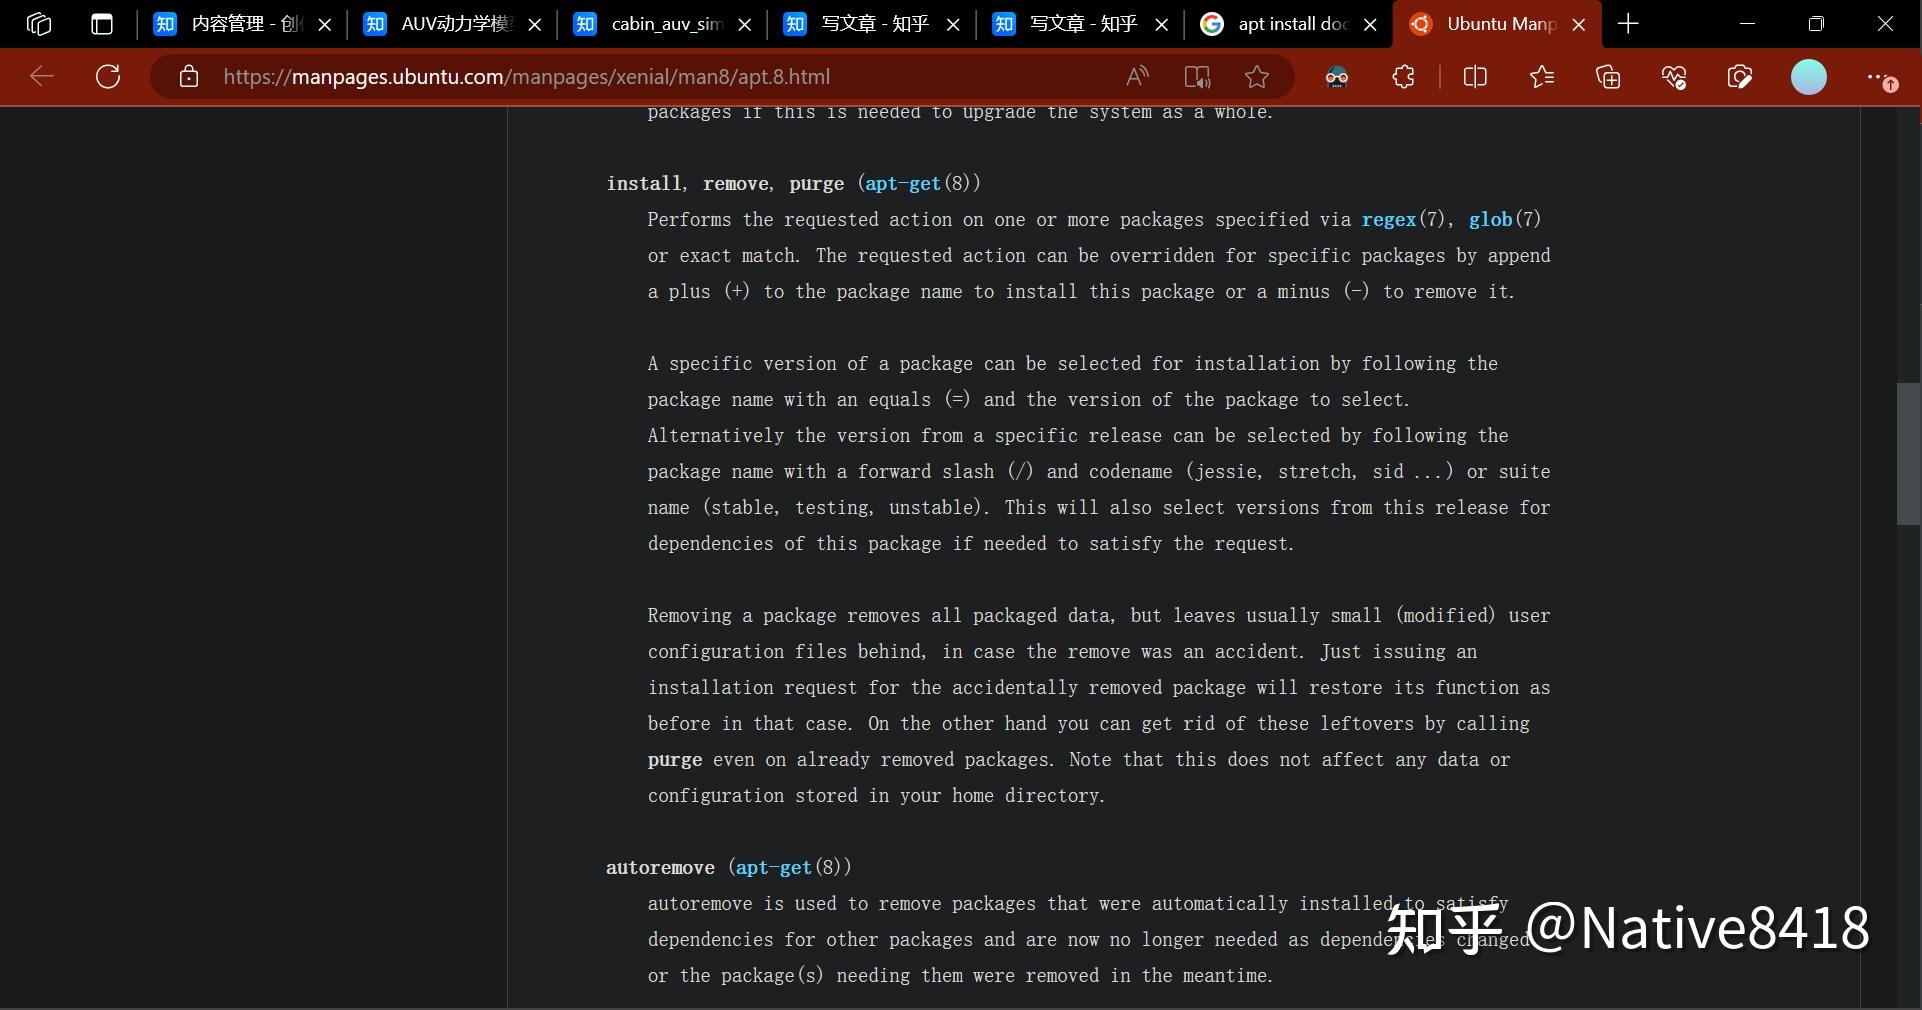This screenshot has height=1010, width=1922.
Task: Toggle split screen view
Action: pyautogui.click(x=1475, y=77)
